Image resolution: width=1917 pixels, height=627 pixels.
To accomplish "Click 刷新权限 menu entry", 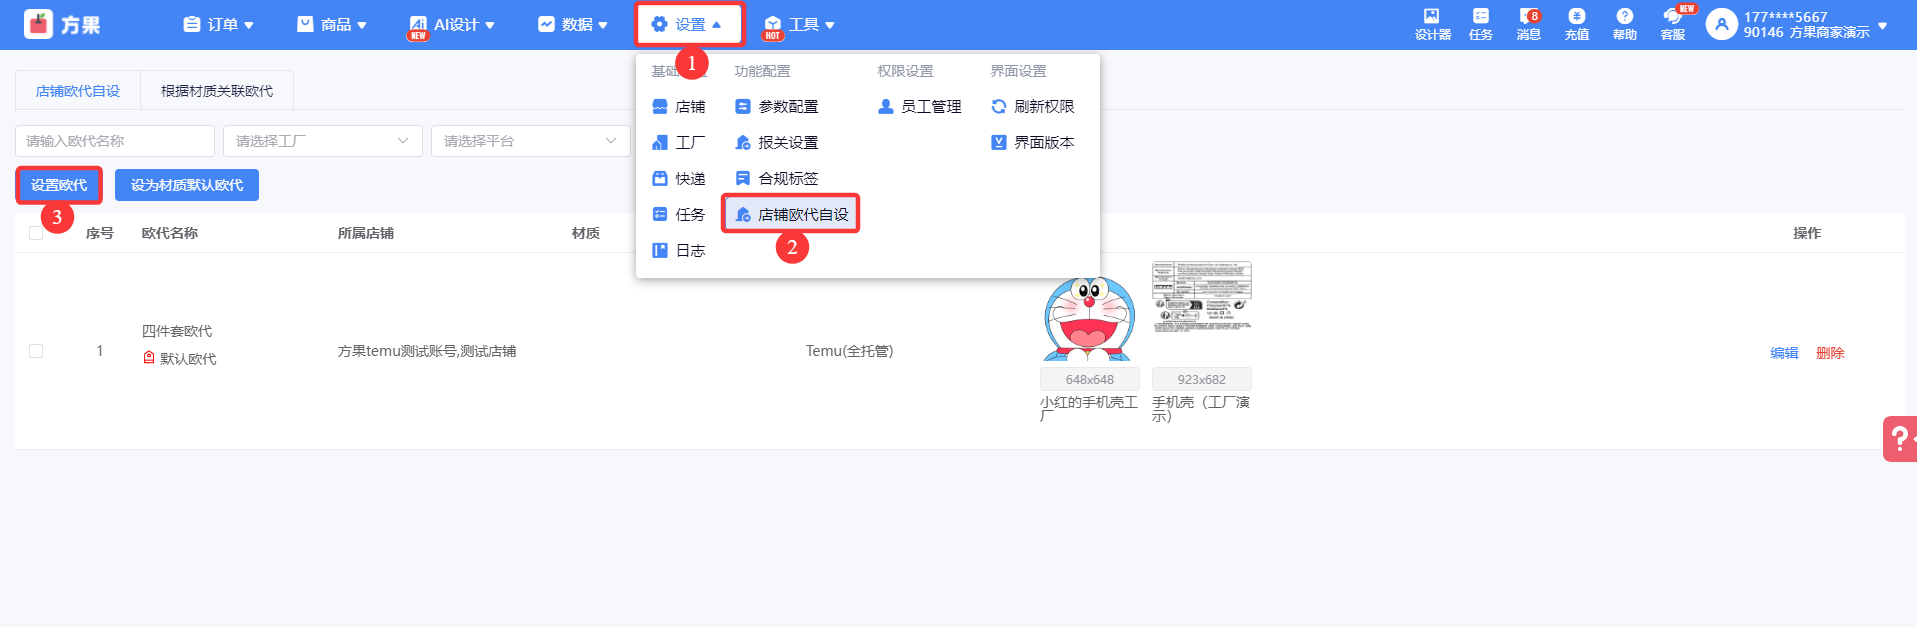I will click(x=1032, y=106).
